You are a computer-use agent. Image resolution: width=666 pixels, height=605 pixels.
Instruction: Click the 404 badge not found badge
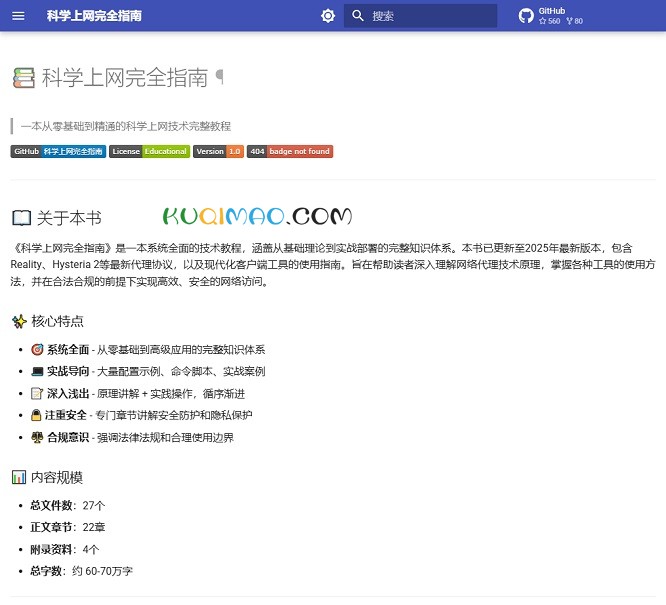(x=290, y=152)
